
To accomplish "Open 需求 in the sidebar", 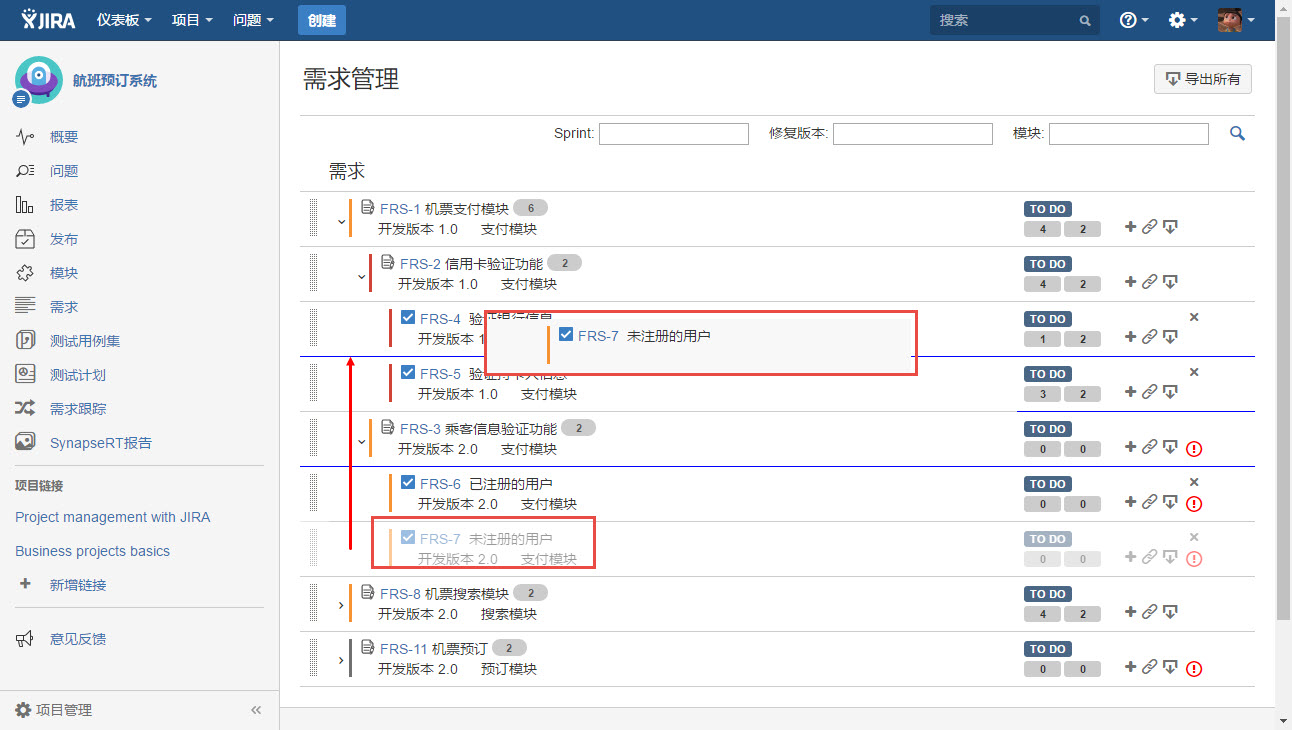I will point(64,307).
